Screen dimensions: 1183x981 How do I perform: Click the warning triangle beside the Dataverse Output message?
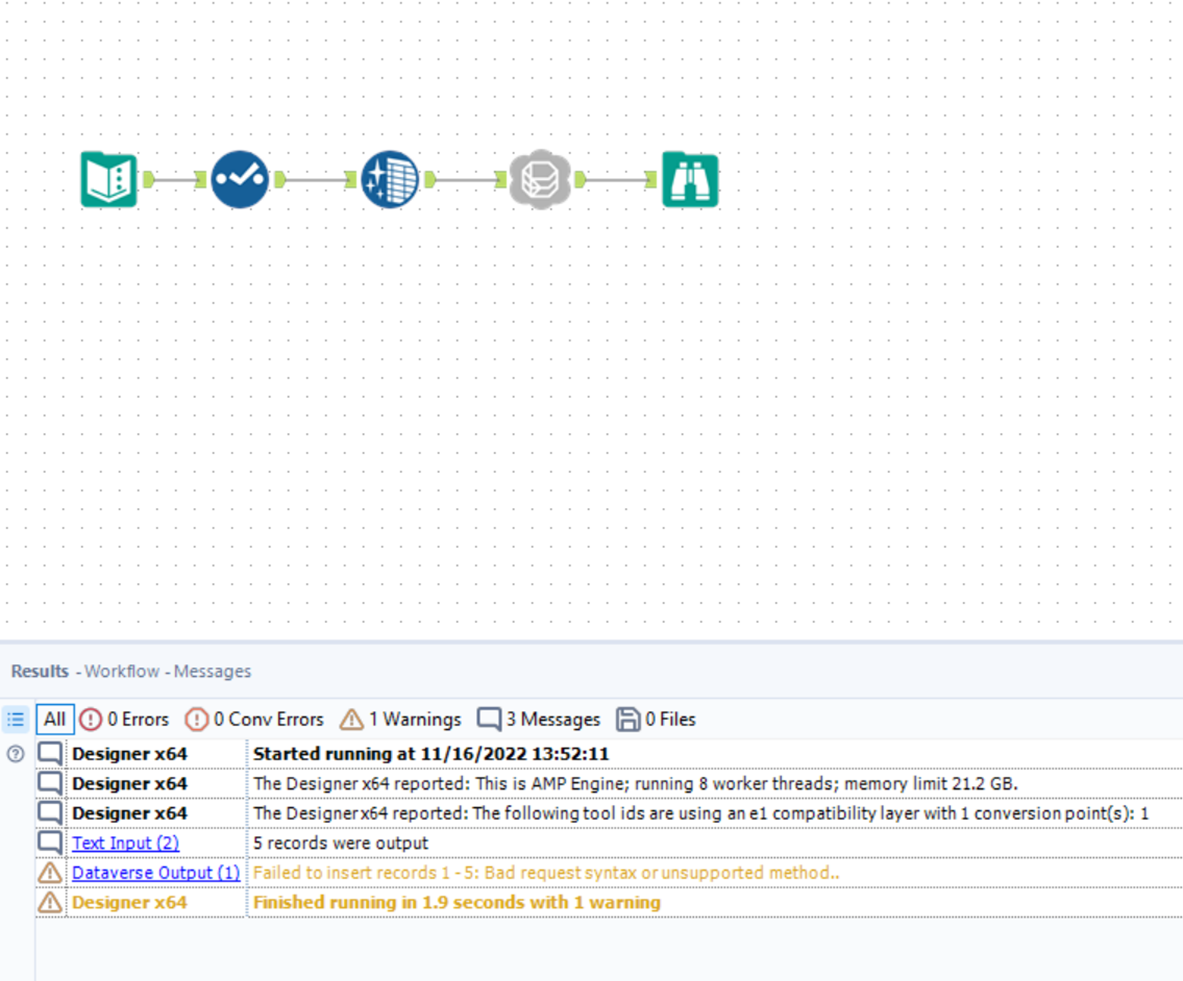click(49, 872)
